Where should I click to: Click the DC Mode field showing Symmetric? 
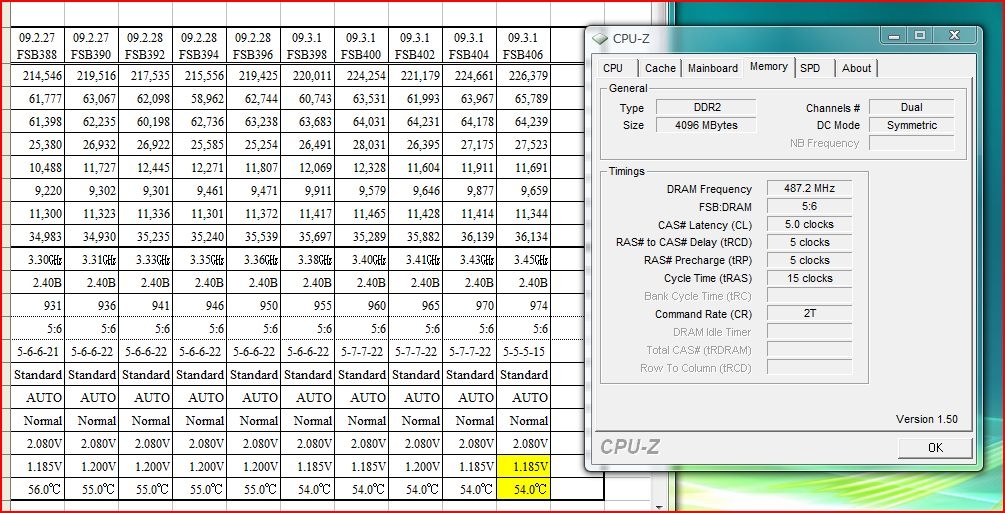[x=911, y=125]
